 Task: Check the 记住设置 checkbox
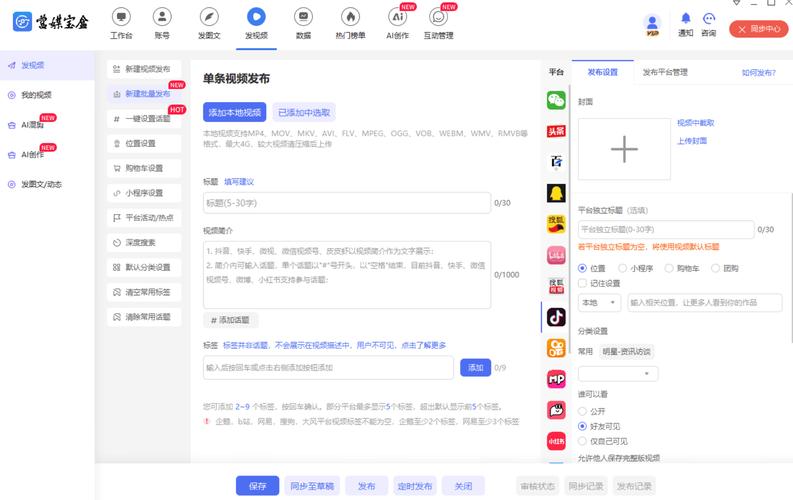pyautogui.click(x=583, y=283)
